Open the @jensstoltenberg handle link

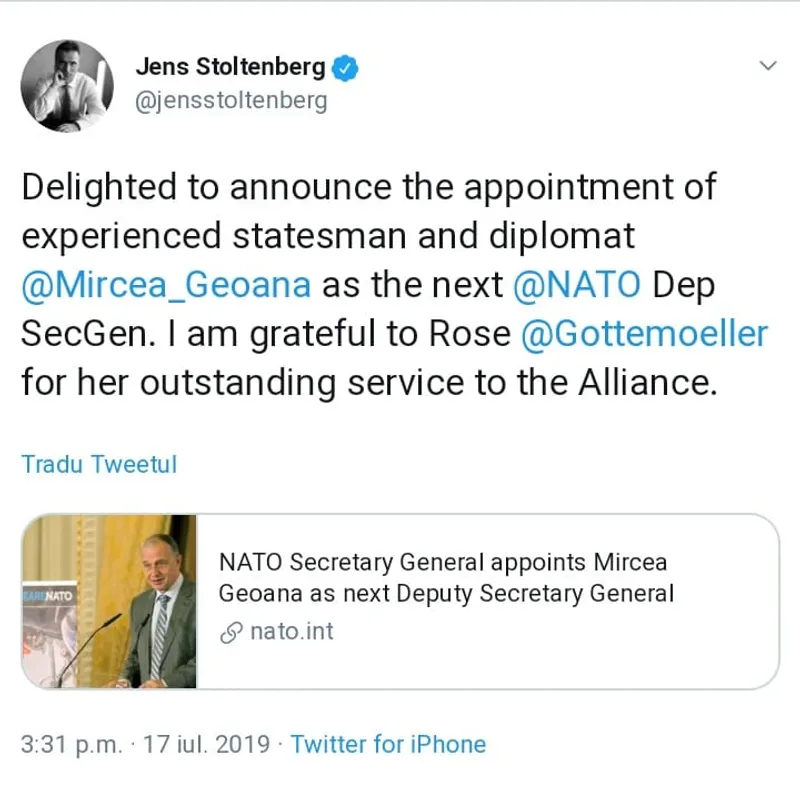coord(231,101)
